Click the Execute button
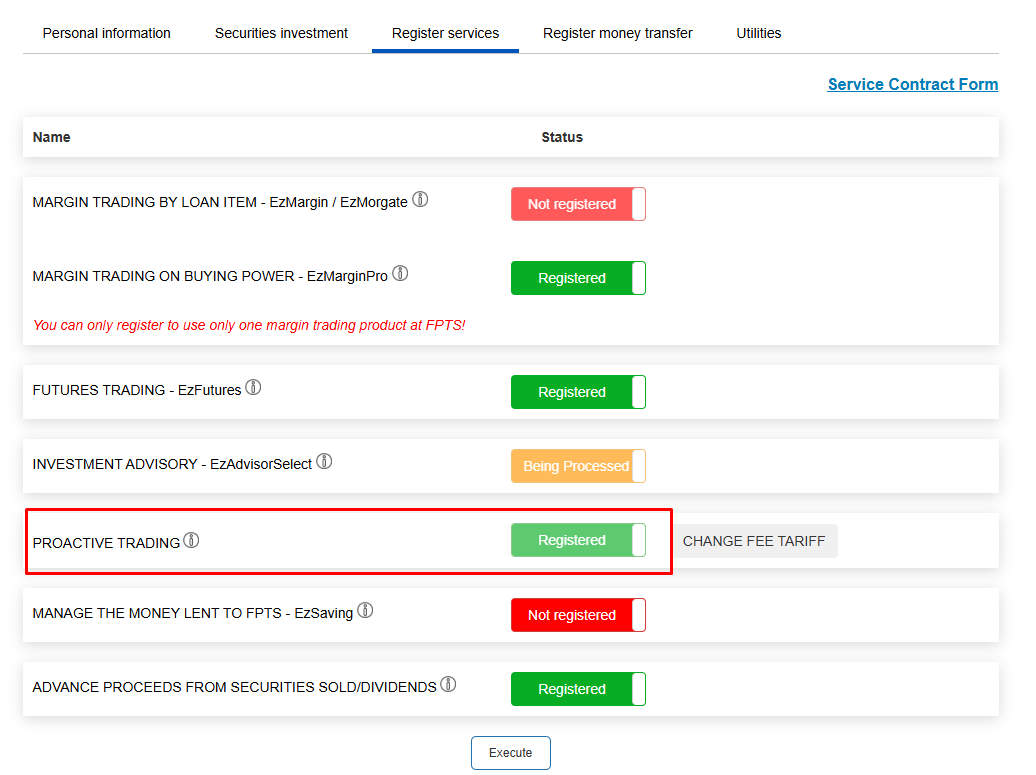 click(x=511, y=753)
